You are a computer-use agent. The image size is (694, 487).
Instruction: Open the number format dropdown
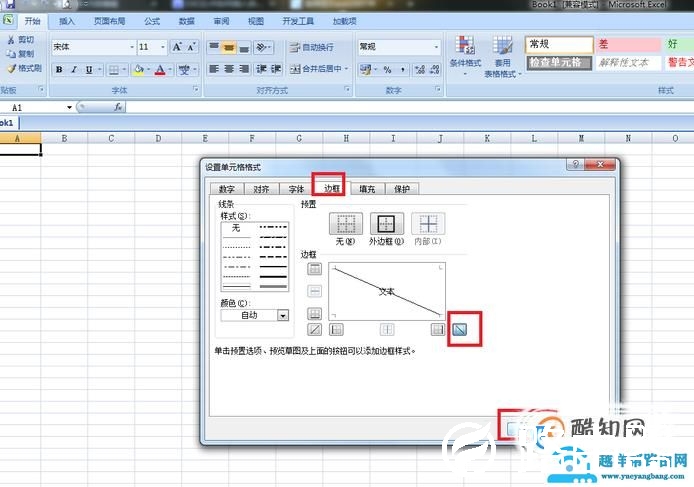point(436,47)
